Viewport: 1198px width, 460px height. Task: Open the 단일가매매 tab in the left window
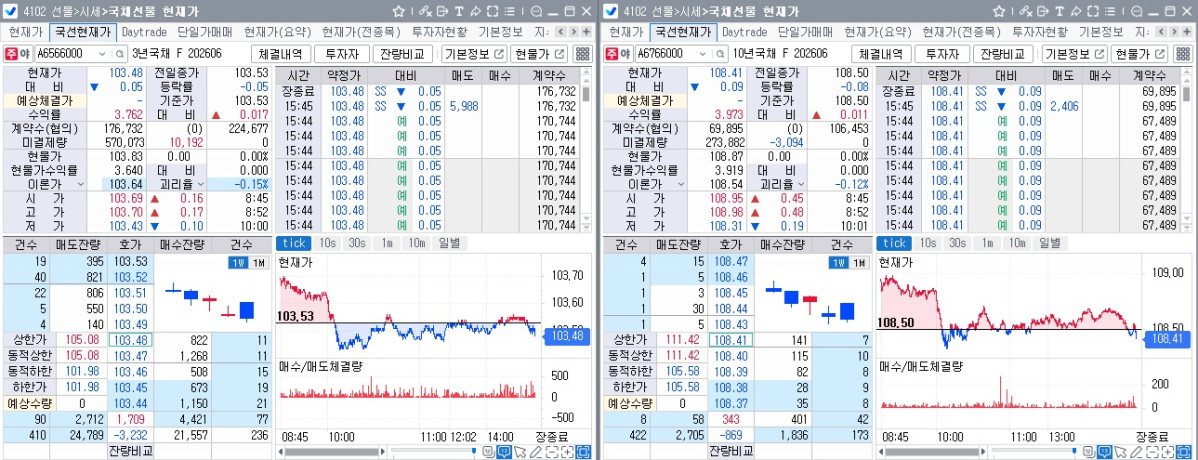(x=205, y=32)
